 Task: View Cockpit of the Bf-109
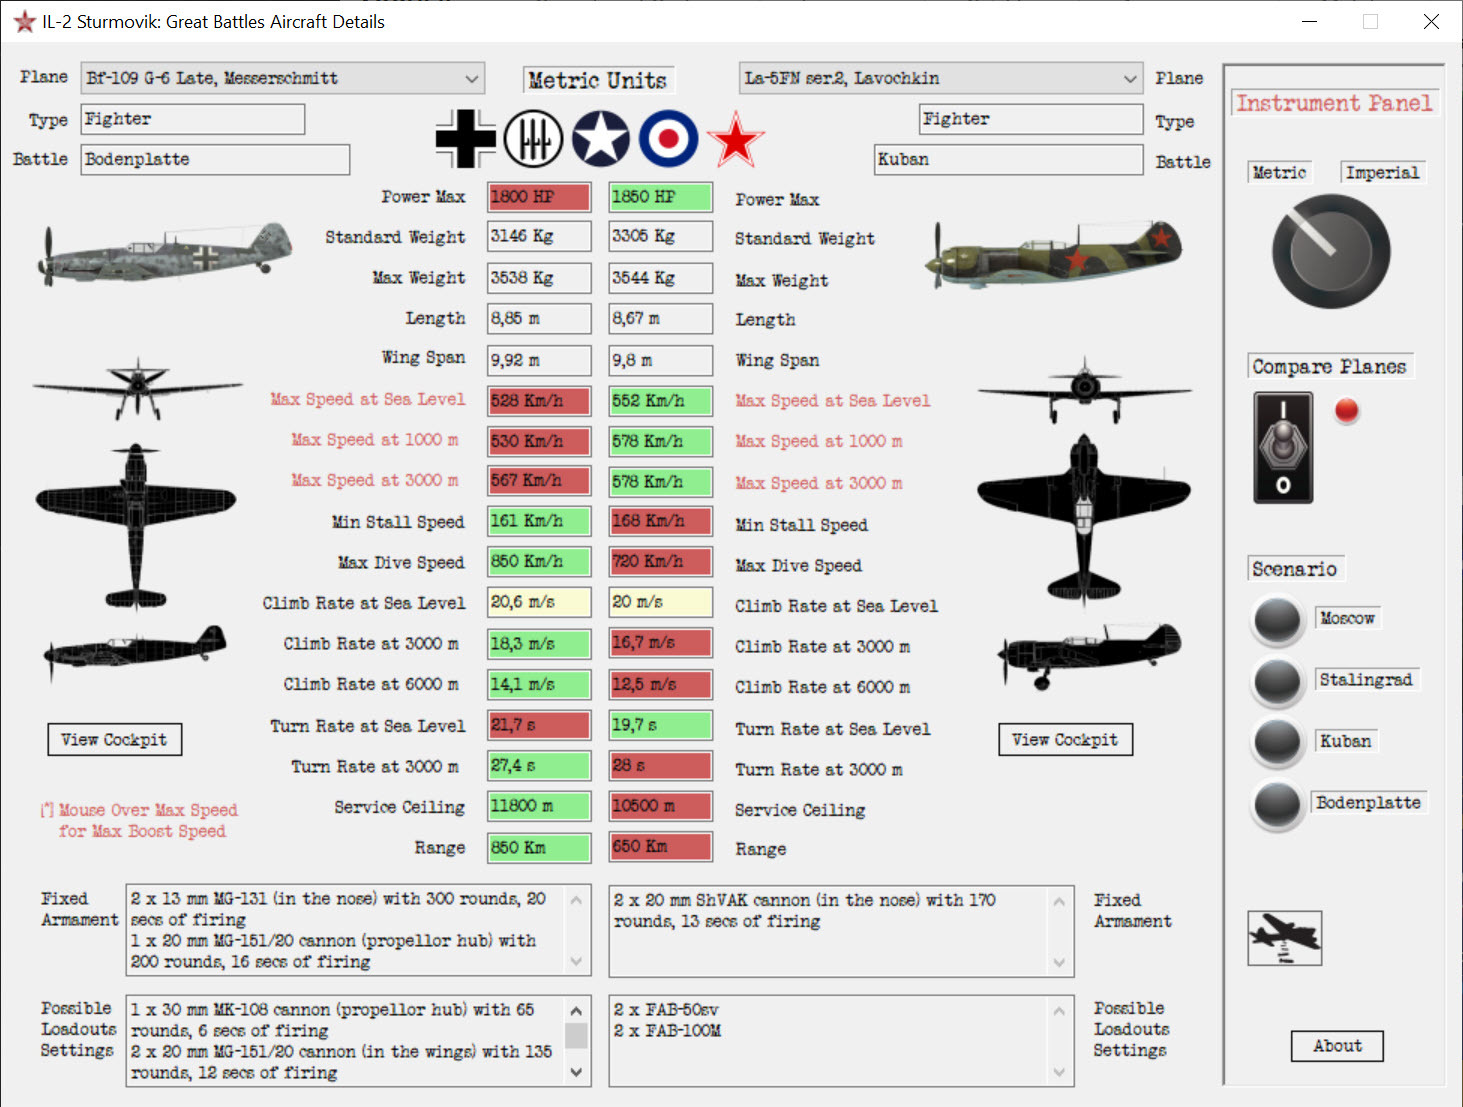pyautogui.click(x=115, y=740)
